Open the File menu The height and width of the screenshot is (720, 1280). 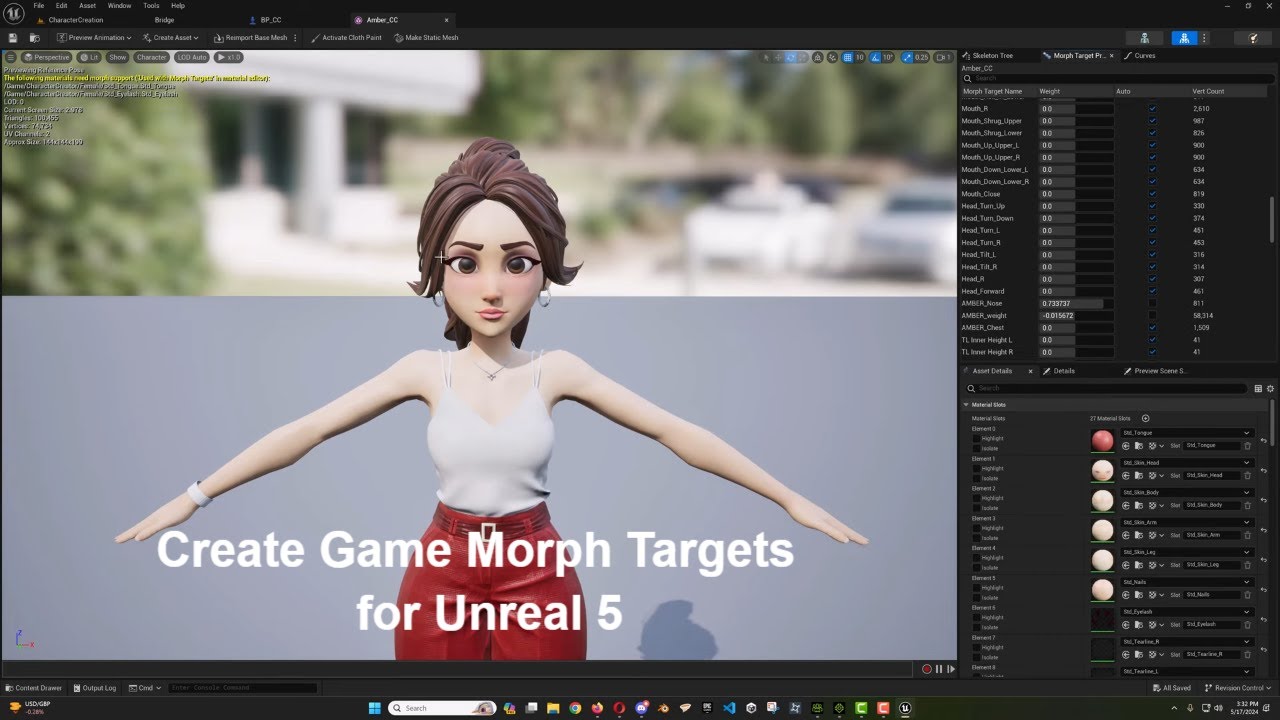[x=39, y=5]
